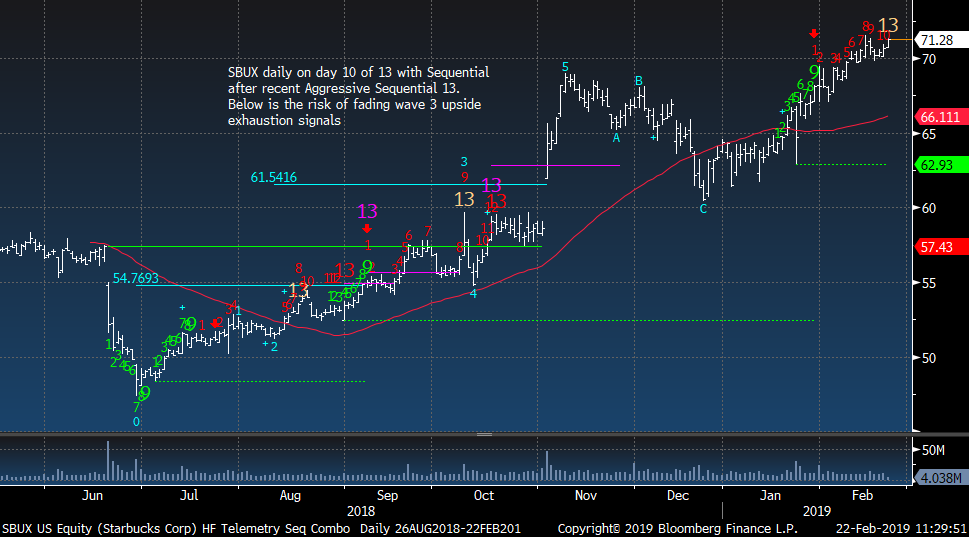Click the cyan wave 5 label
969x537 pixels.
[x=565, y=67]
